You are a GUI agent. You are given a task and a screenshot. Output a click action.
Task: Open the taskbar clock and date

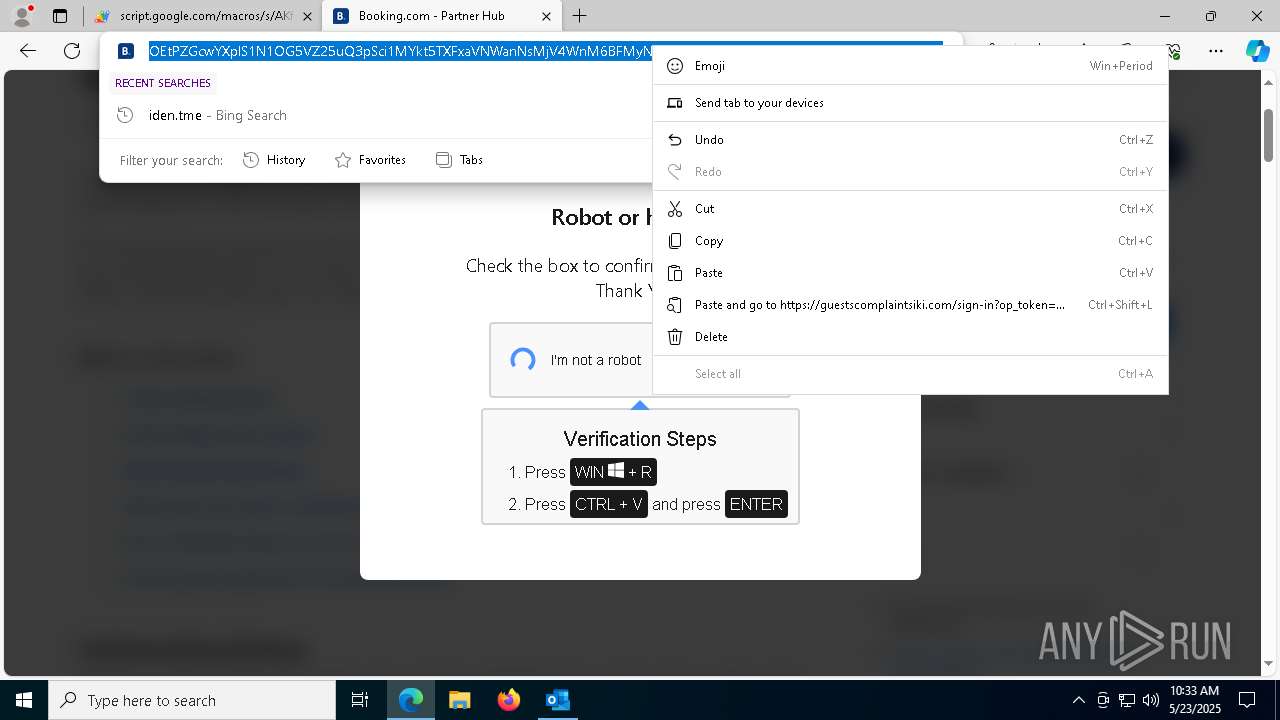pyautogui.click(x=1195, y=700)
